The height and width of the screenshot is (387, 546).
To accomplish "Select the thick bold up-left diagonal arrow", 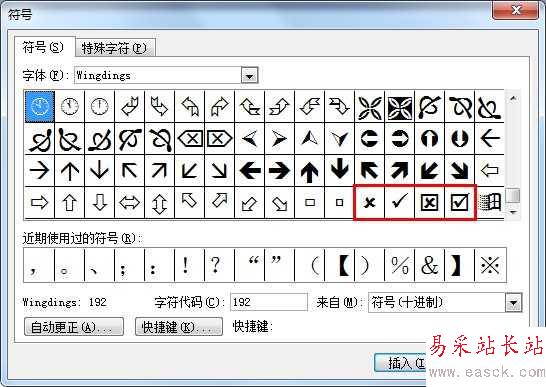I will (x=369, y=170).
